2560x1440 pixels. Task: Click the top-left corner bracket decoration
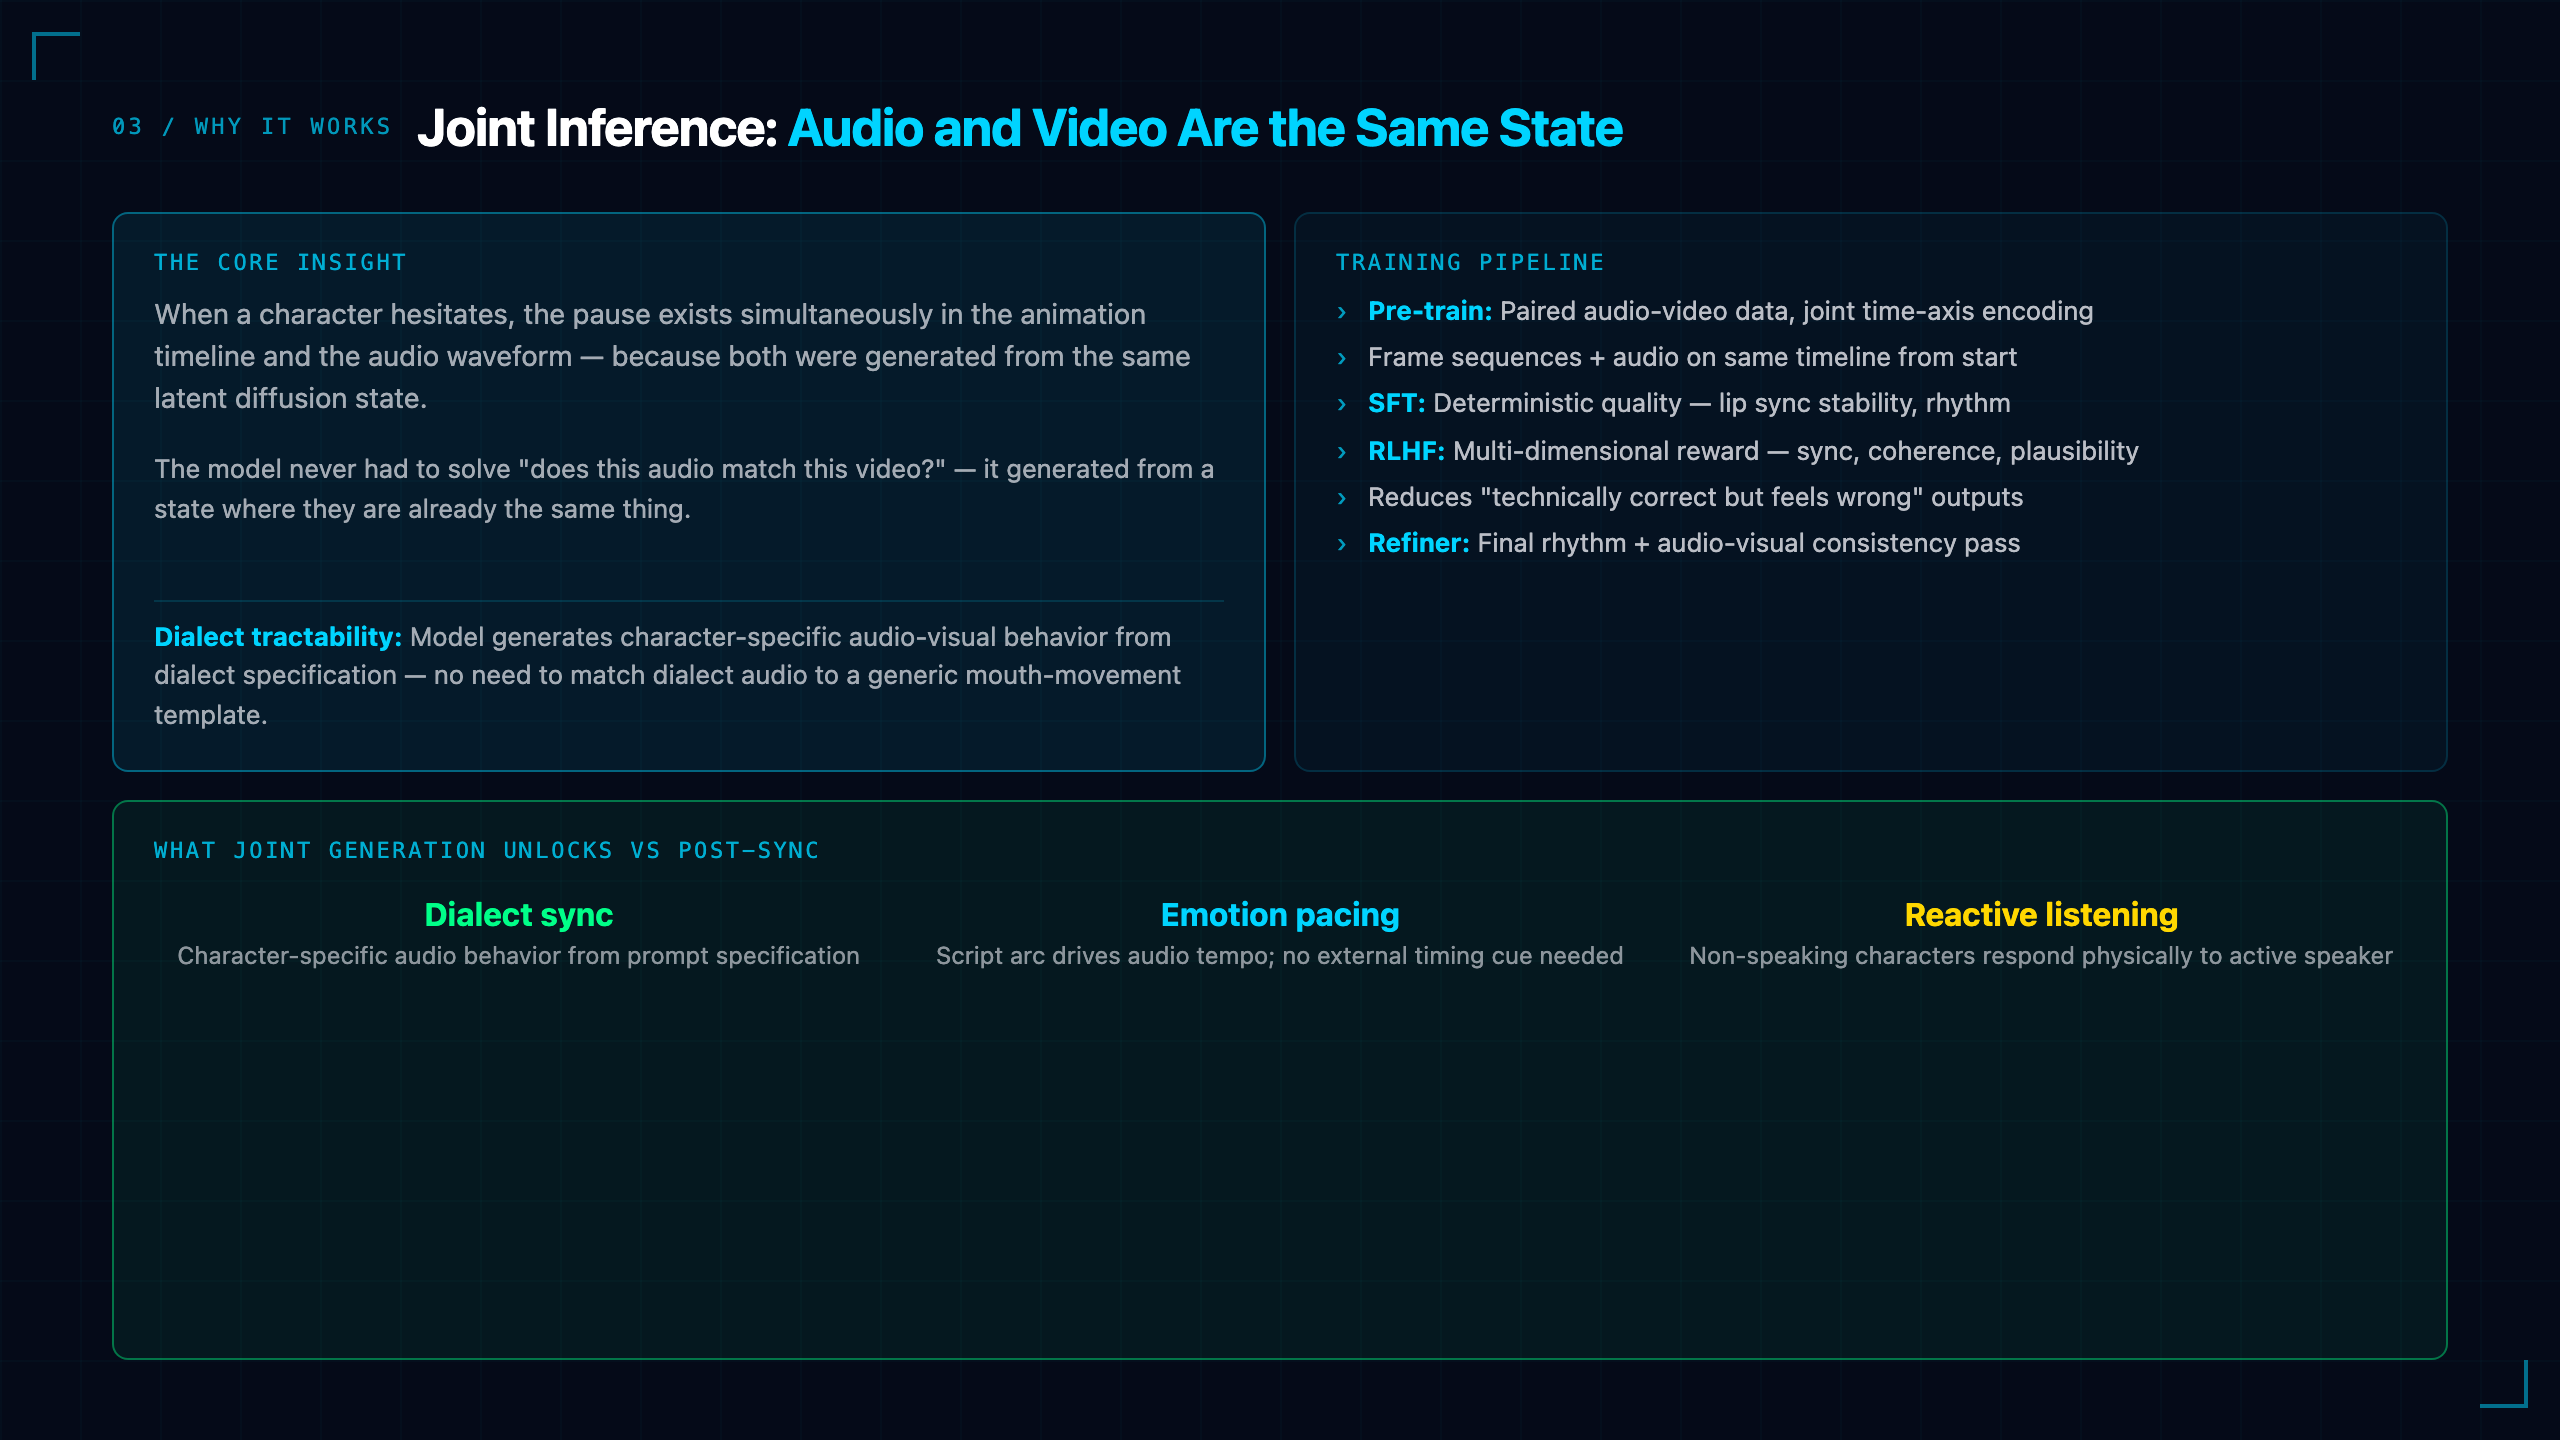55,55
